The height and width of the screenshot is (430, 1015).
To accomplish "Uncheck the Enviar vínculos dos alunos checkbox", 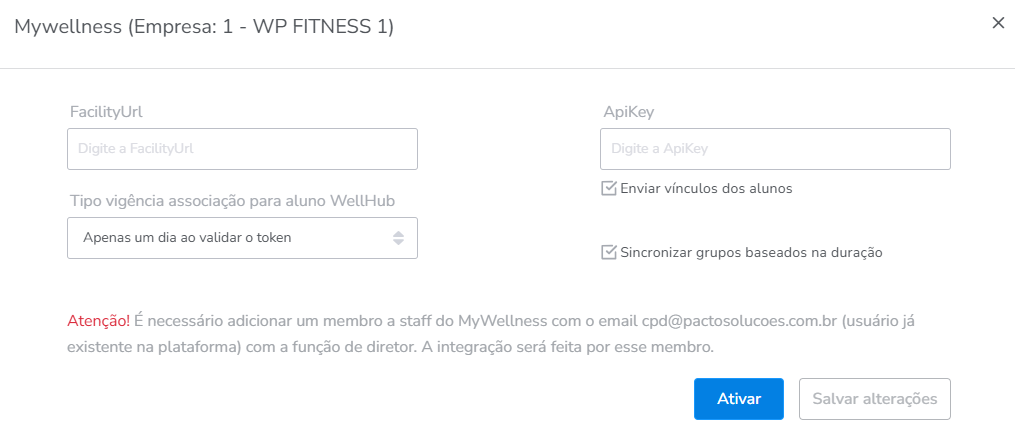I will coord(608,188).
